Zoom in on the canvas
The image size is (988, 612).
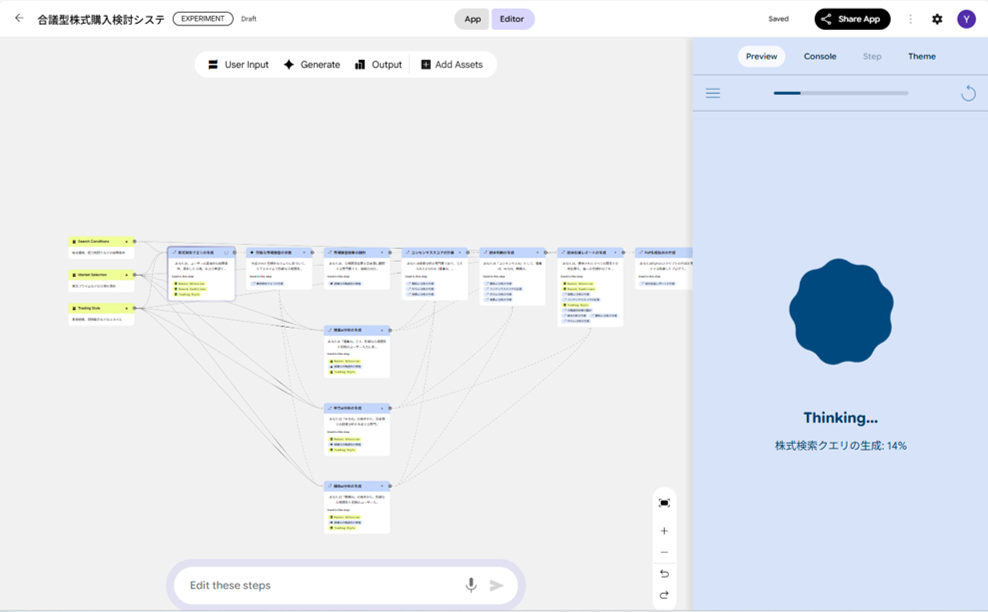664,531
